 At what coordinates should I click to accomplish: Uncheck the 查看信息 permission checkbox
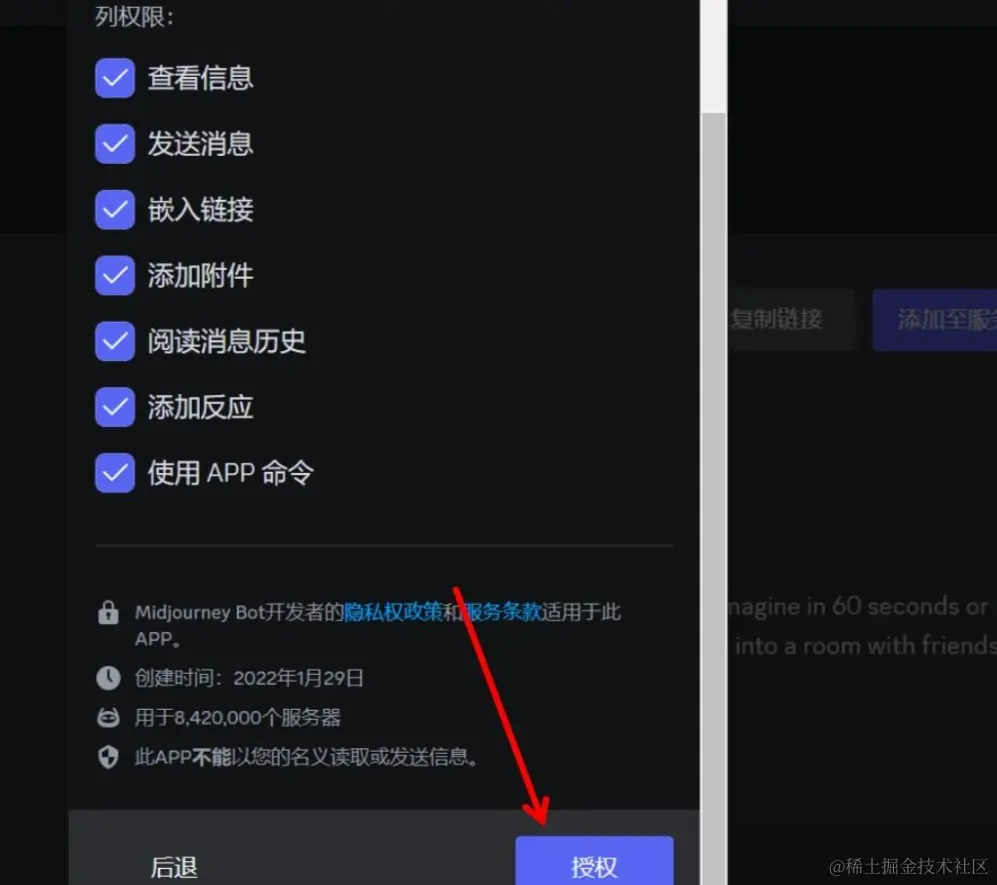tap(114, 78)
